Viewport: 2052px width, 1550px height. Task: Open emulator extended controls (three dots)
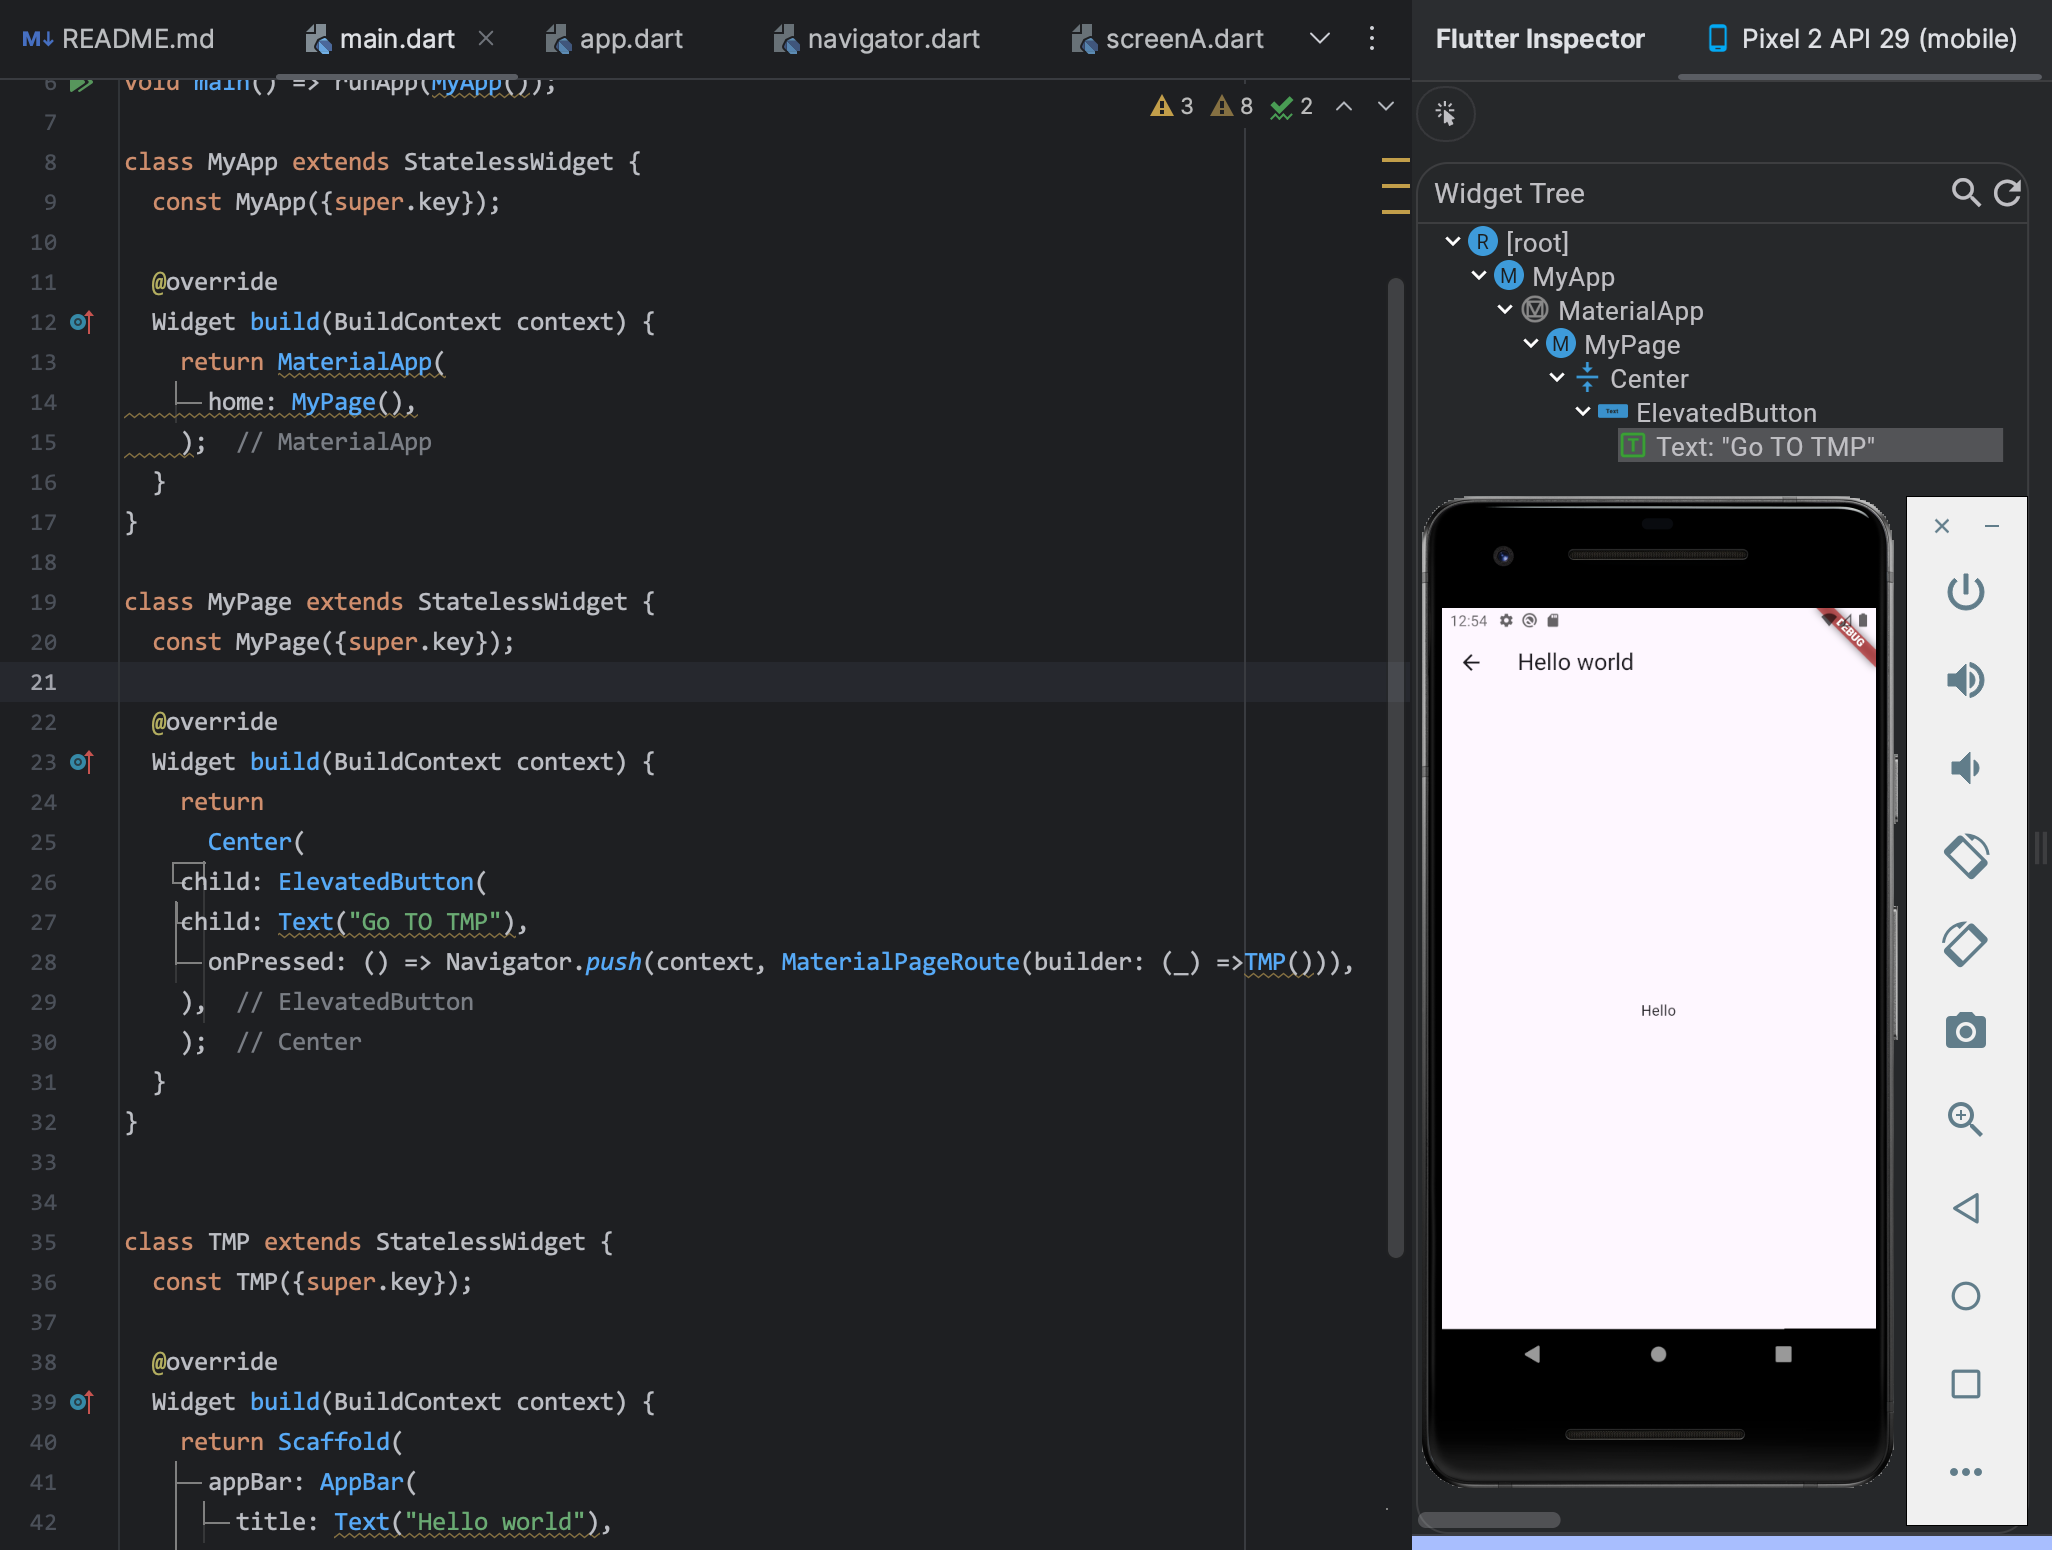pyautogui.click(x=1965, y=1471)
